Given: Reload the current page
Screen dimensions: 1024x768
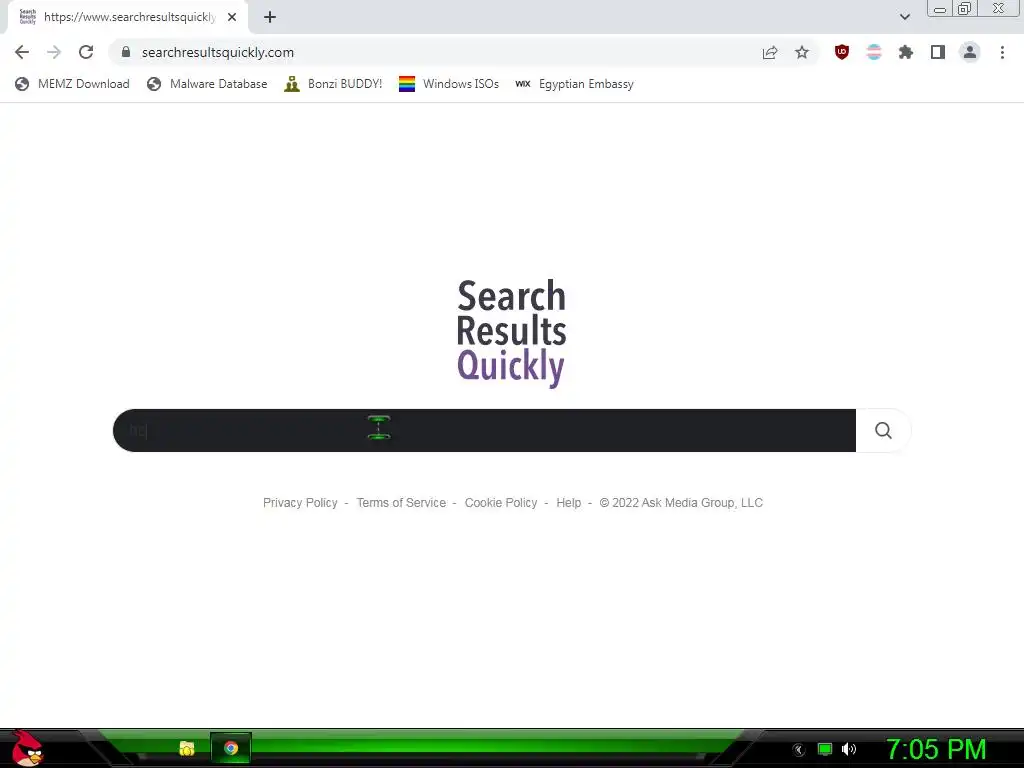Looking at the screenshot, I should tap(86, 52).
